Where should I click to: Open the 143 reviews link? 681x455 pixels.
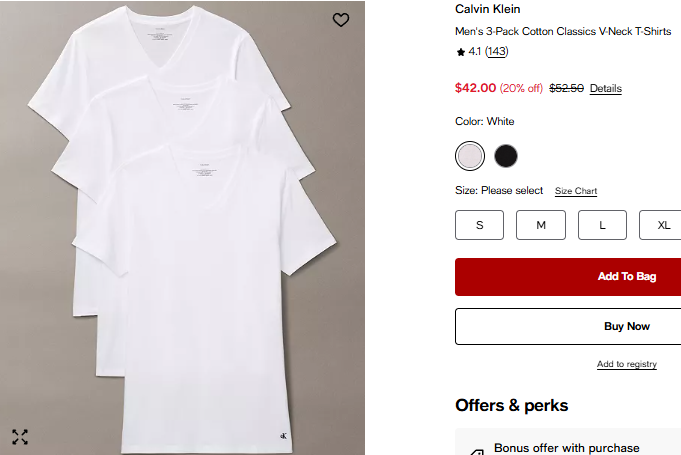click(497, 51)
